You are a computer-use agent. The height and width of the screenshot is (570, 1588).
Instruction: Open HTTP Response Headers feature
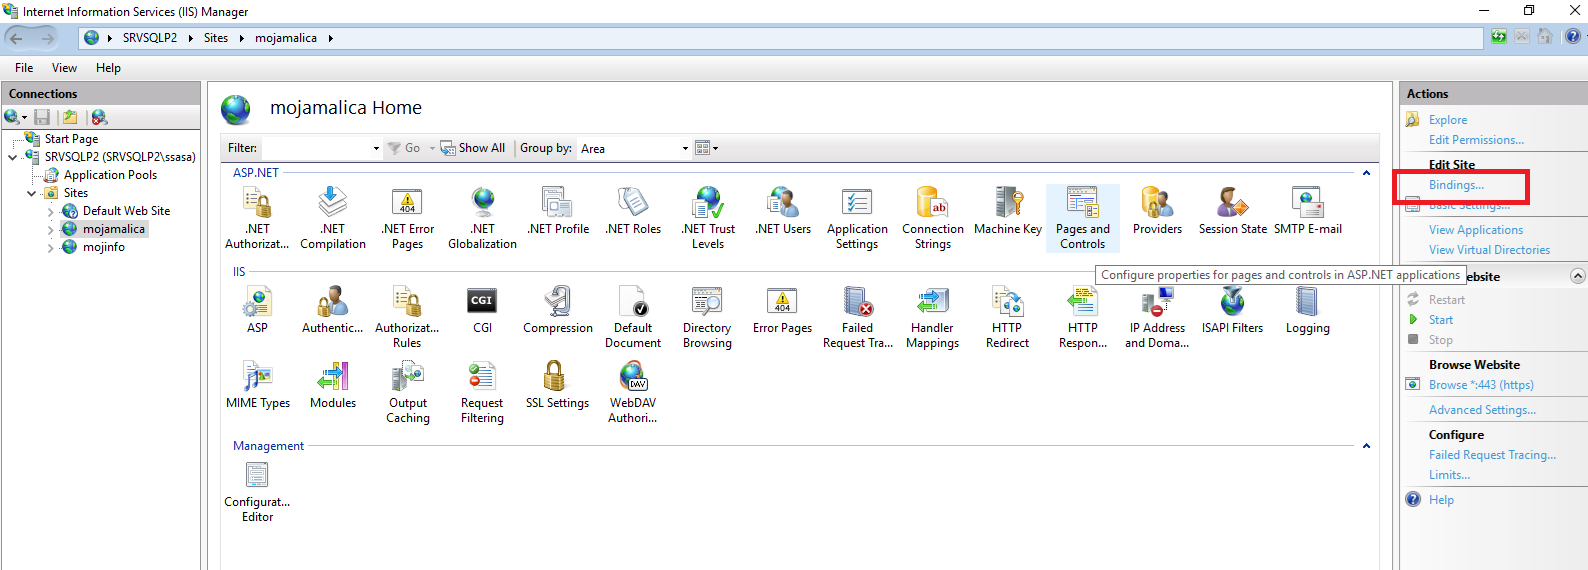coord(1083,316)
